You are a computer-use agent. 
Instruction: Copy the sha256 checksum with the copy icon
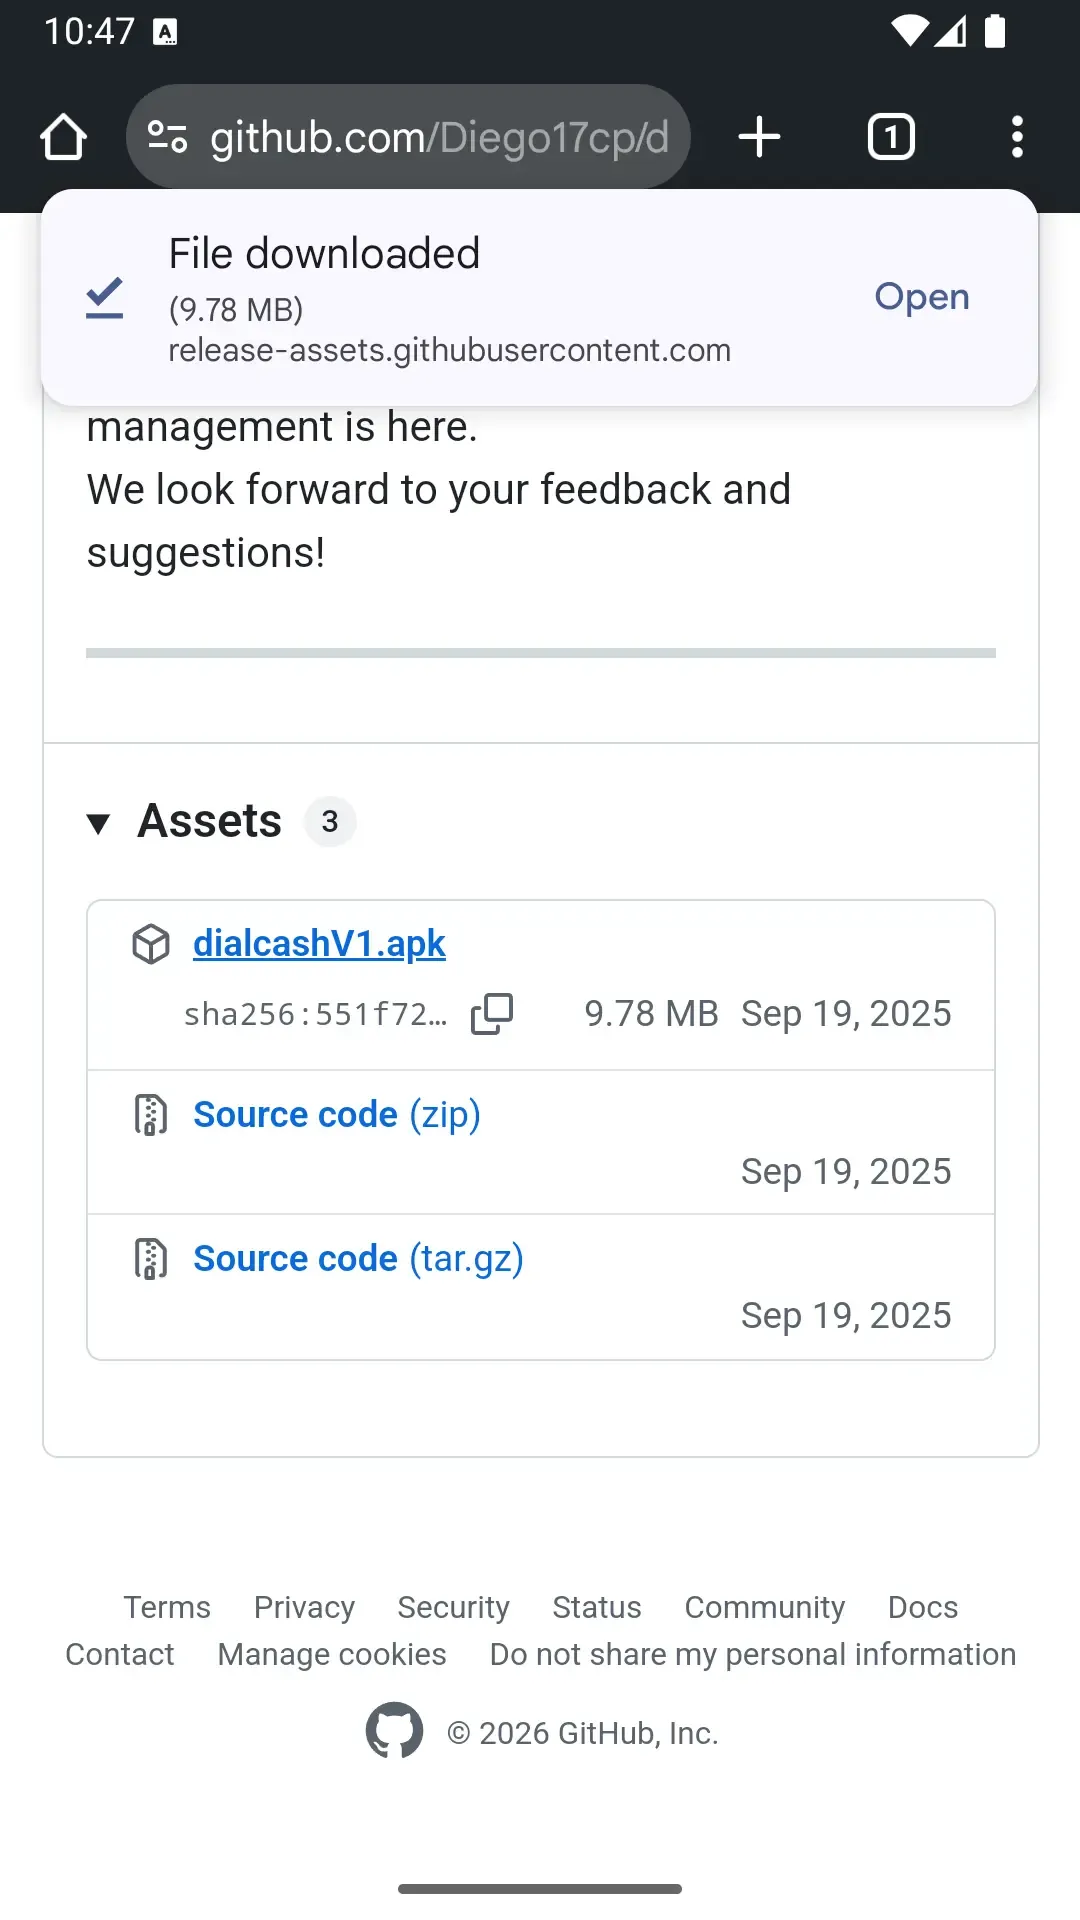(x=491, y=1013)
